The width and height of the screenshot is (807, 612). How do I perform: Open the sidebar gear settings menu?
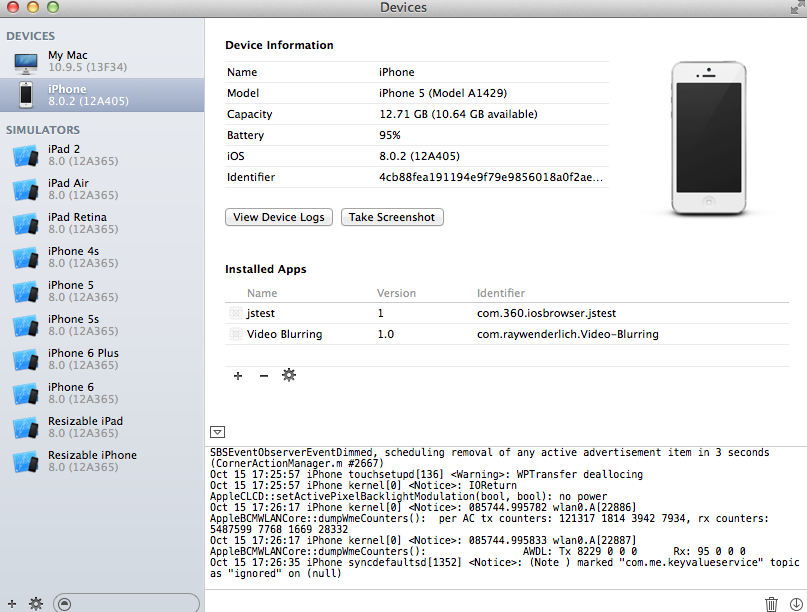(36, 604)
